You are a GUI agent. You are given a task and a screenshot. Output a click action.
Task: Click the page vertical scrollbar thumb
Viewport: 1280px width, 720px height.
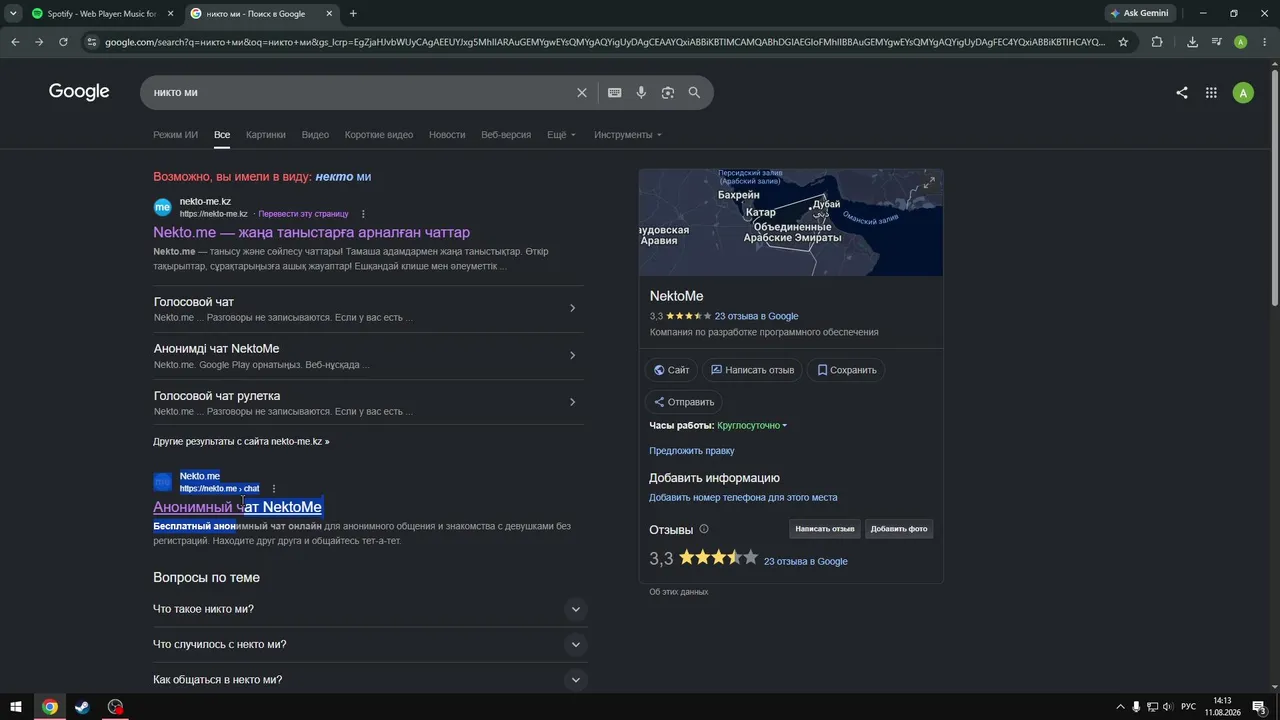(x=1274, y=186)
